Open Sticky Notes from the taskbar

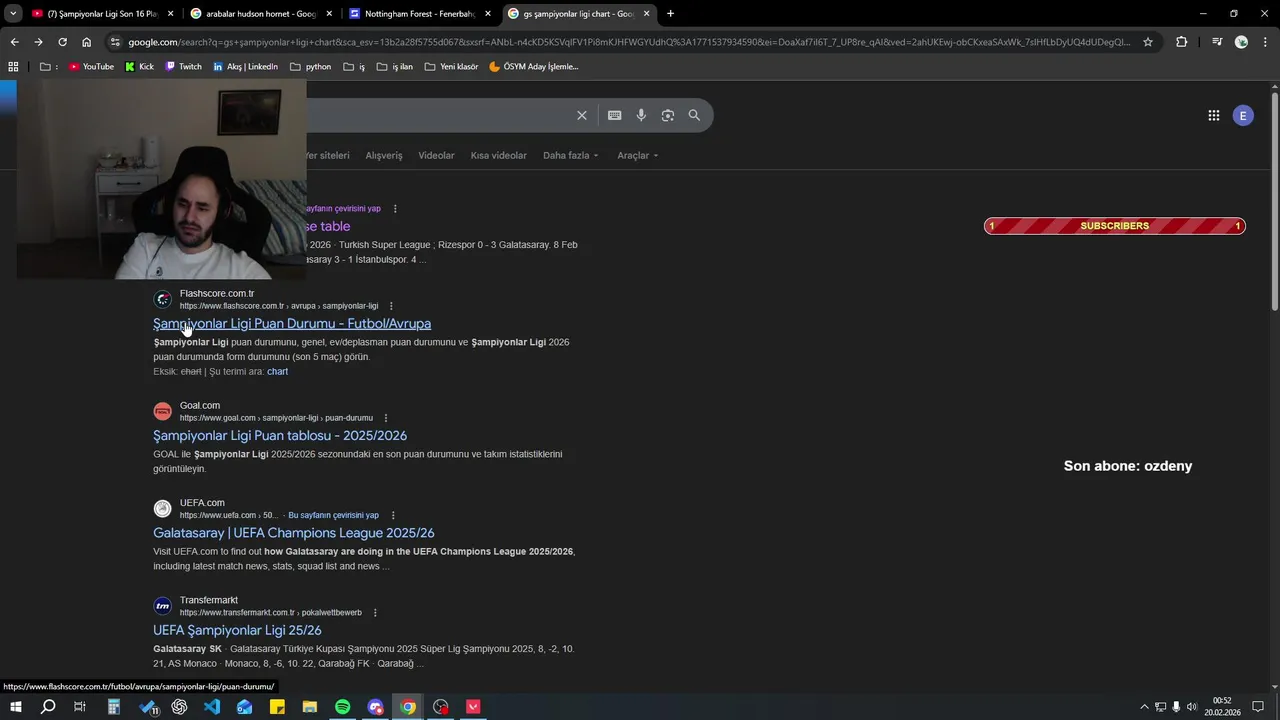pyautogui.click(x=277, y=707)
